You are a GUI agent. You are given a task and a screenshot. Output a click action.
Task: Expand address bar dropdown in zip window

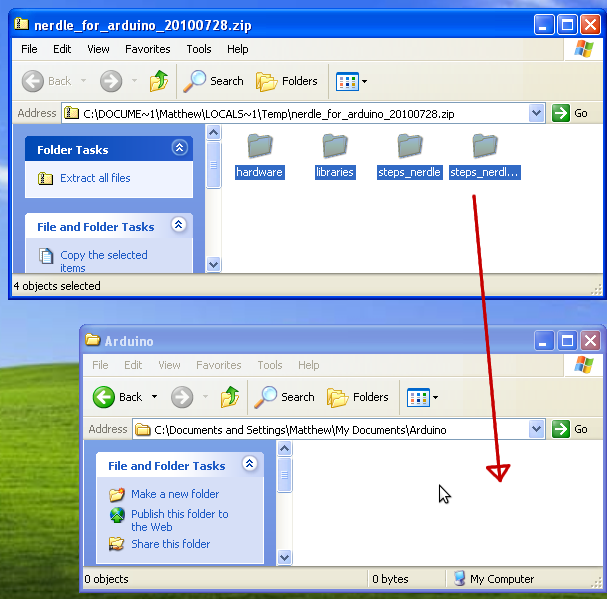click(536, 113)
